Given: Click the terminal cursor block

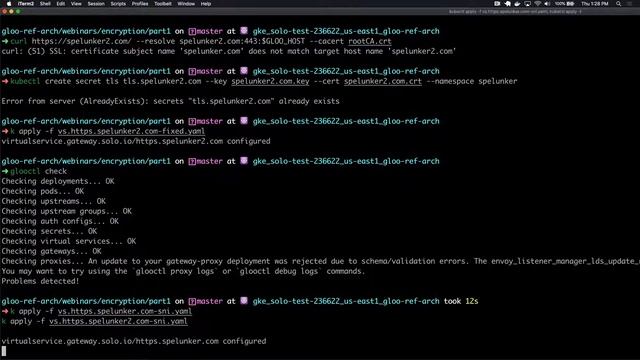Looking at the screenshot, I should coord(4,351).
